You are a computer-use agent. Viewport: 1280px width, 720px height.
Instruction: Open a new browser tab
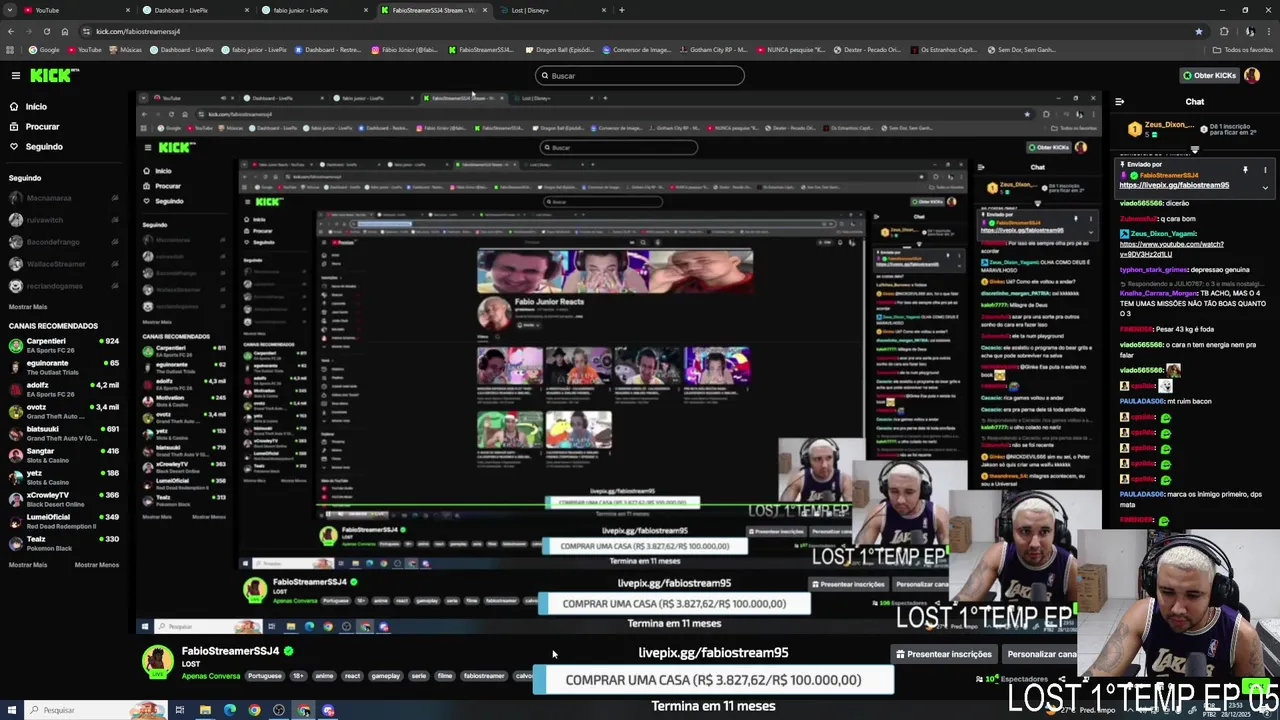pos(621,10)
